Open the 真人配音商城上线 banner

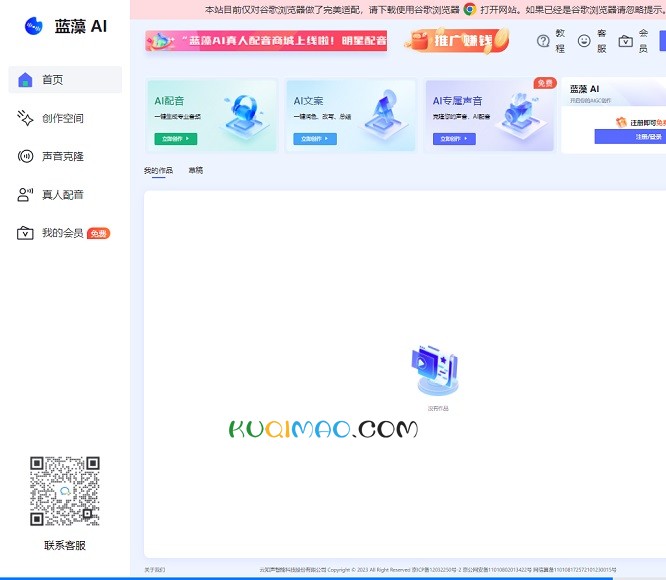[x=266, y=41]
